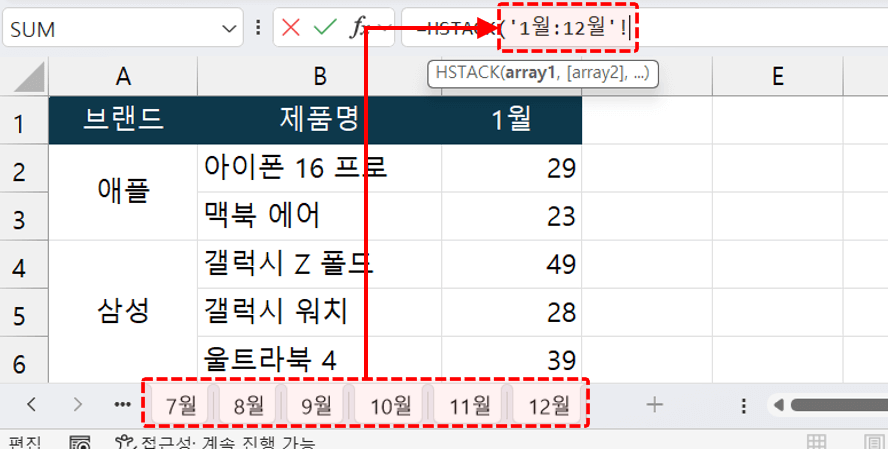Select the merged 애플 cell

coord(123,192)
